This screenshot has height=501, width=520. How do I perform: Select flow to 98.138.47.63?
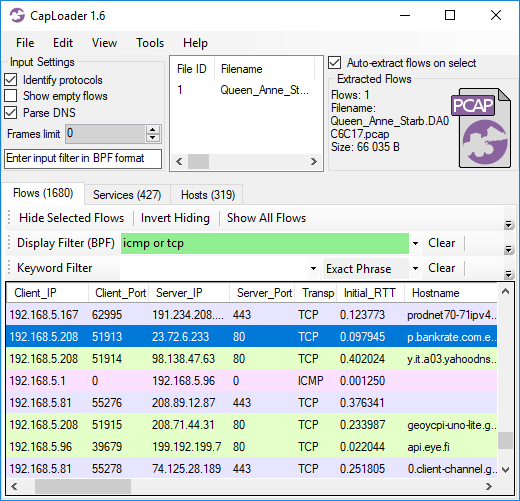click(x=252, y=359)
